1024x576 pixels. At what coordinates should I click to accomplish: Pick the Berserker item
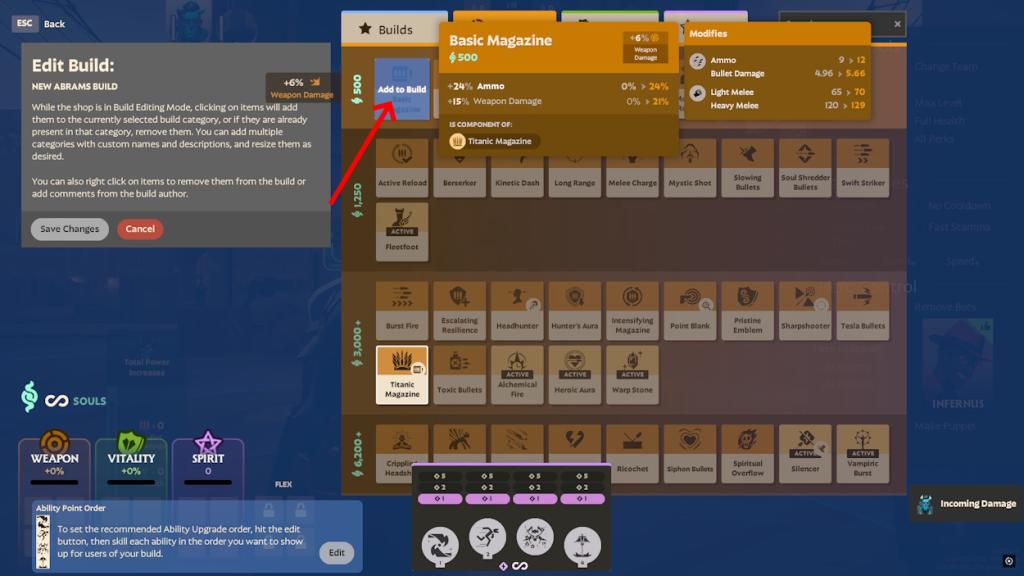pos(459,166)
